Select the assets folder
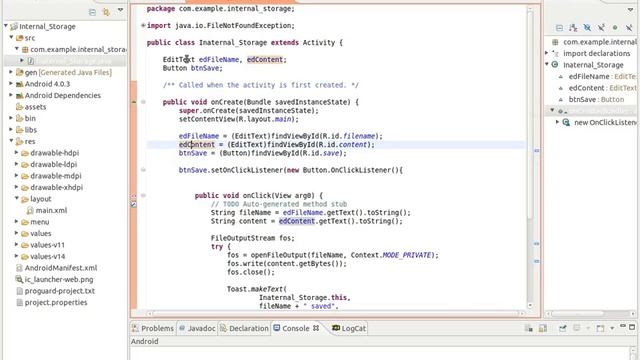640x360 pixels. [36, 107]
